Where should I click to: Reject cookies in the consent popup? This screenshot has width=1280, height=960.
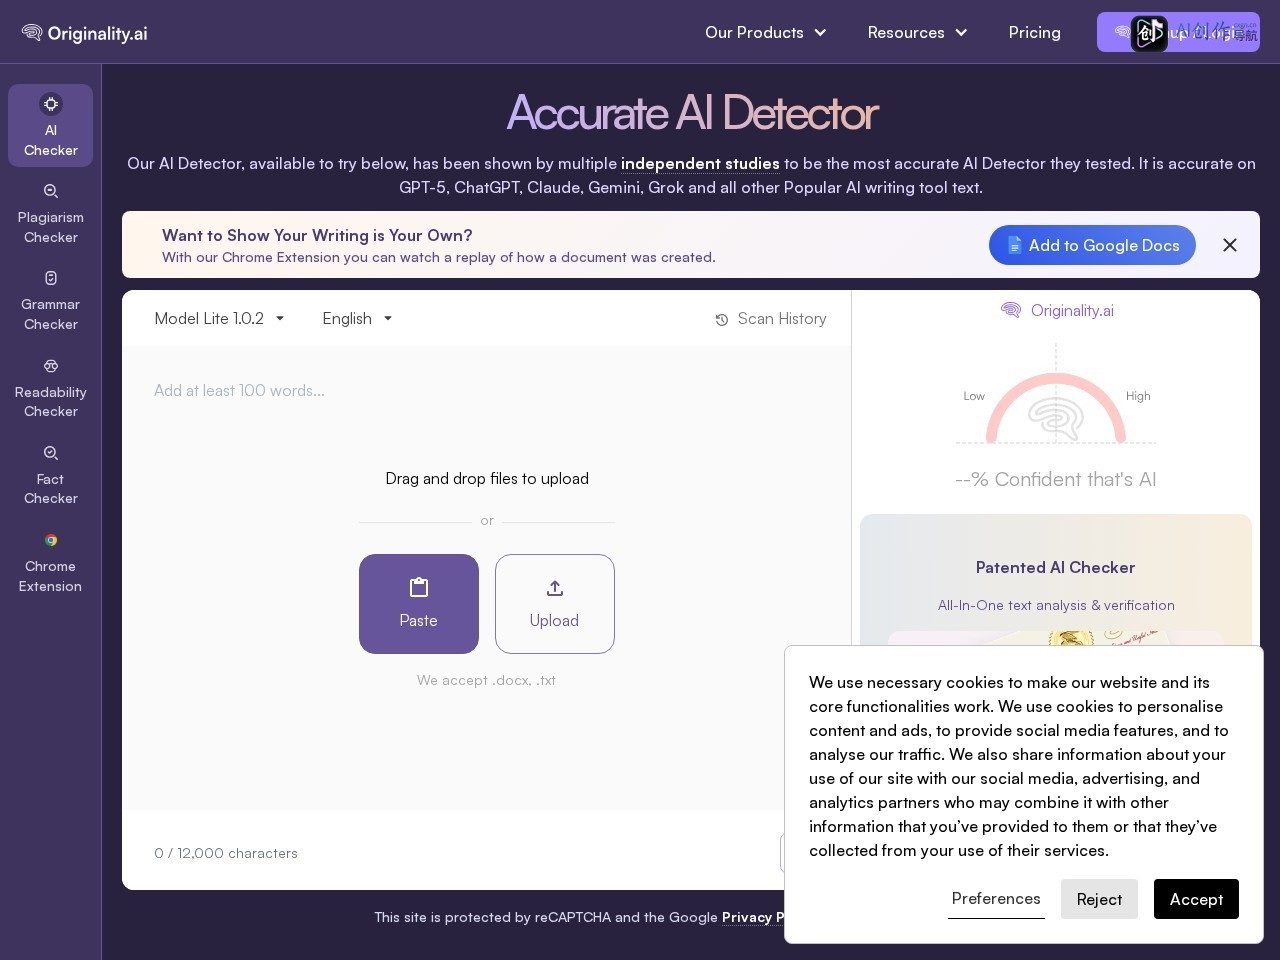pos(1099,899)
